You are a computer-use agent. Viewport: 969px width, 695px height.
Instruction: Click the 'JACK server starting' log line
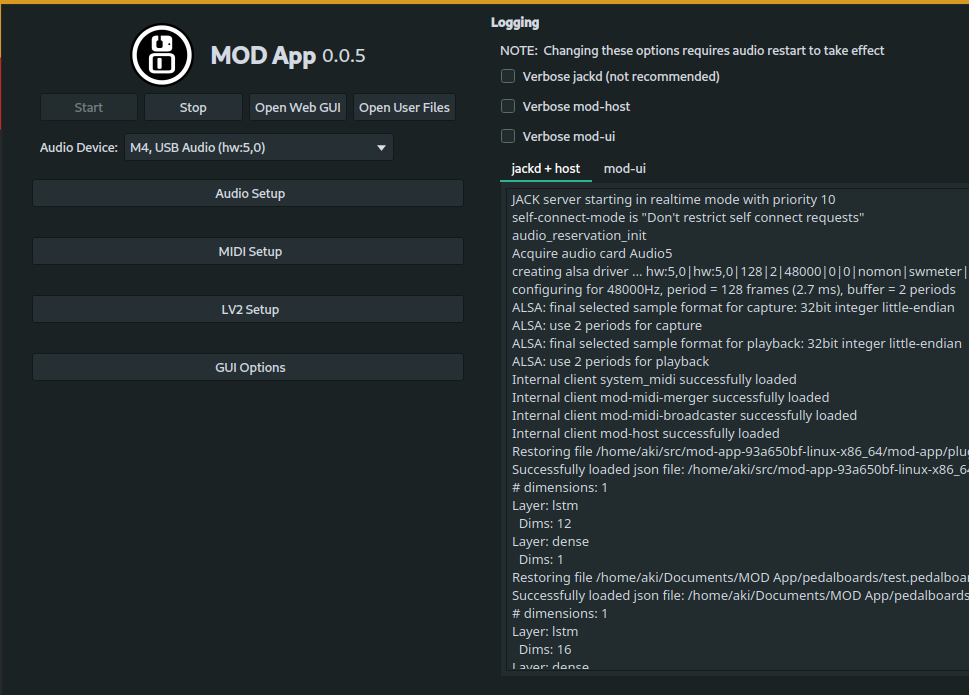673,200
